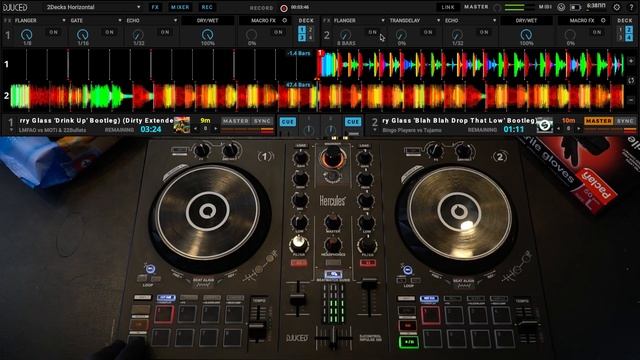This screenshot has height=360, width=640.
Task: Toggle deck 1 CUE headphone button
Action: (x=288, y=122)
